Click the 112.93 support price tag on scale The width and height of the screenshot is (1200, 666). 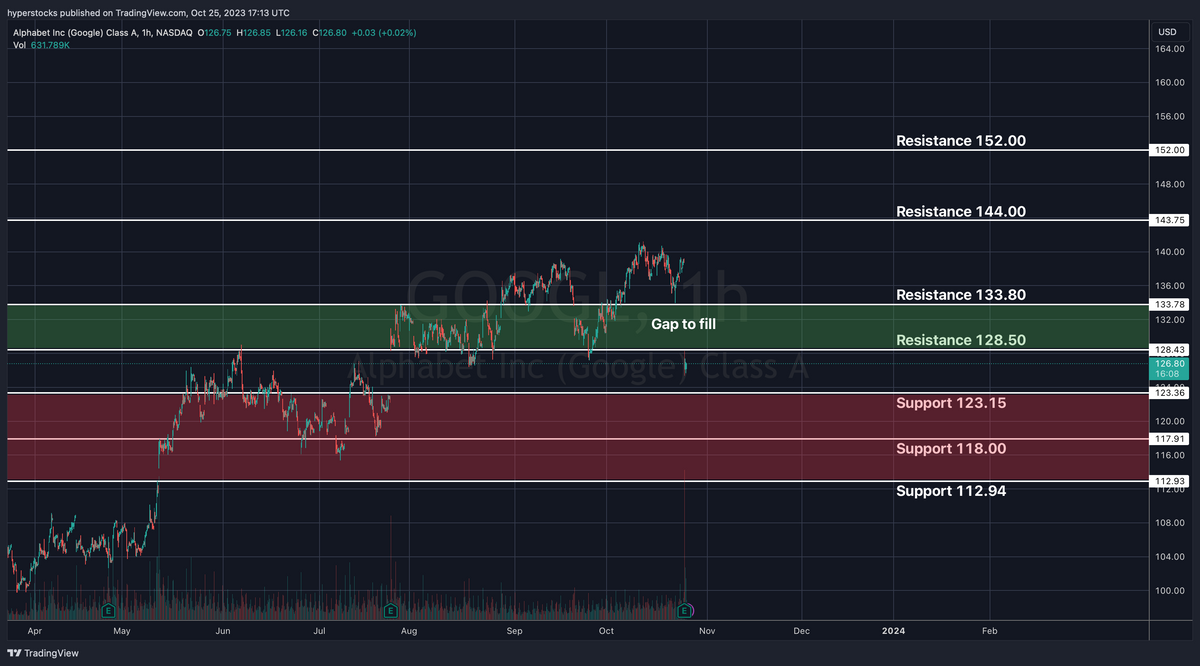pos(1168,480)
